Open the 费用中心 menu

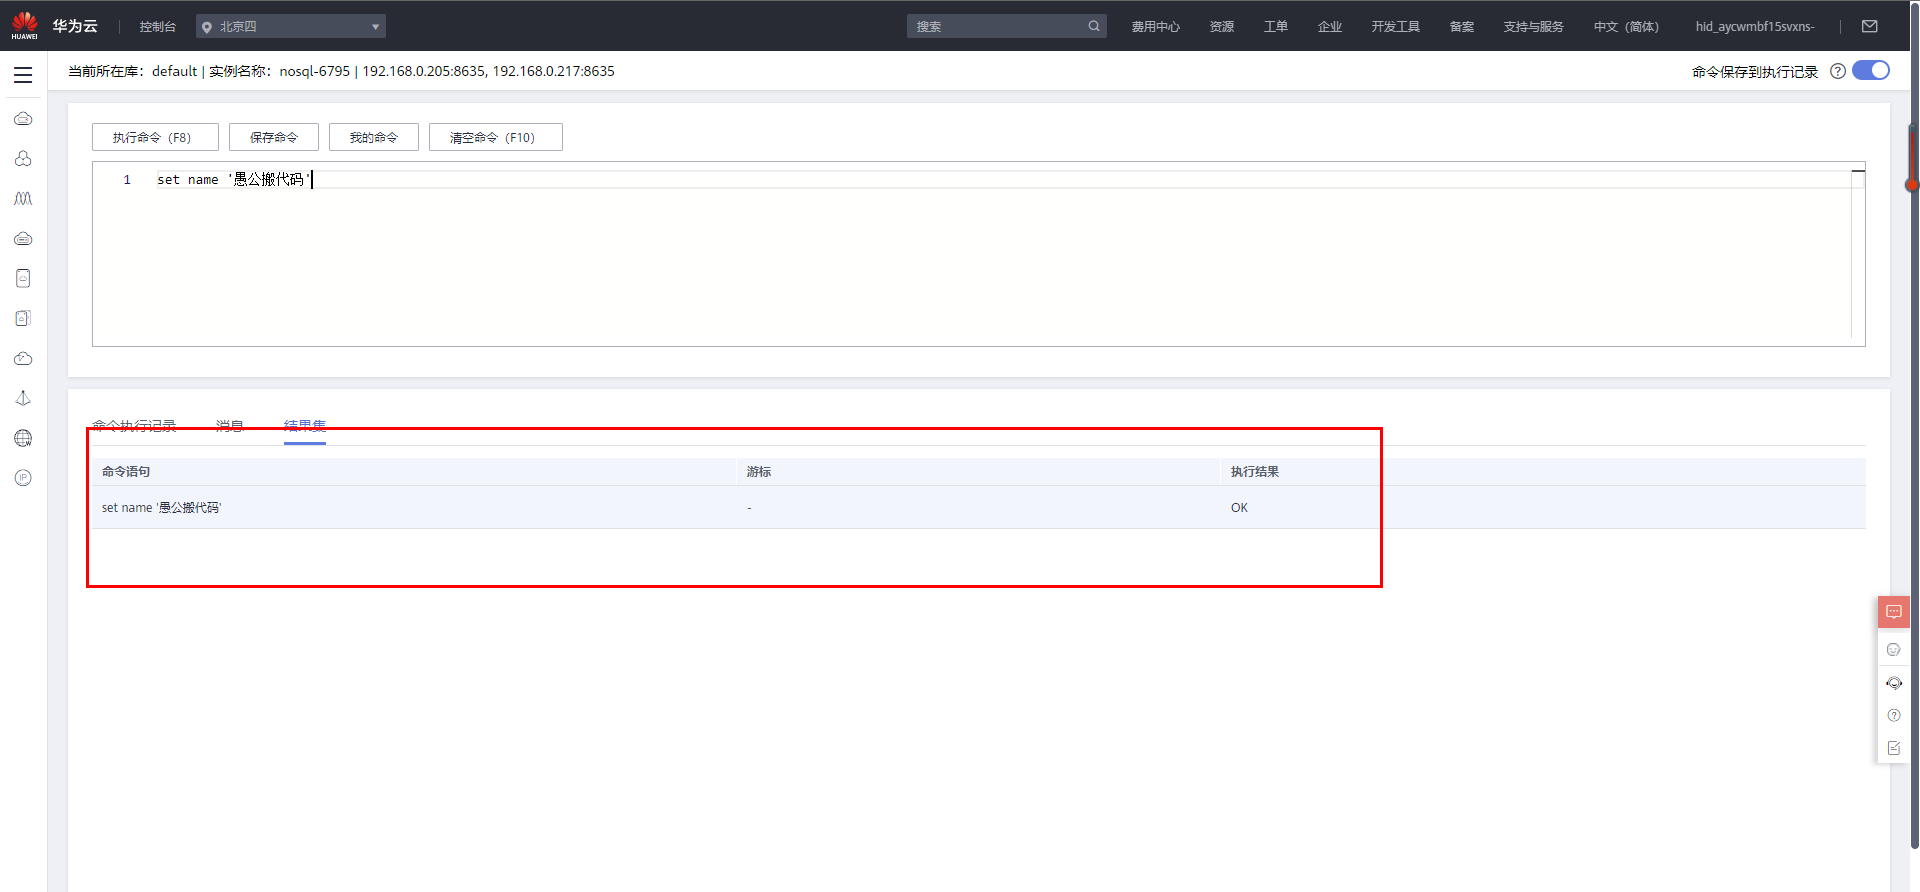tap(1156, 27)
